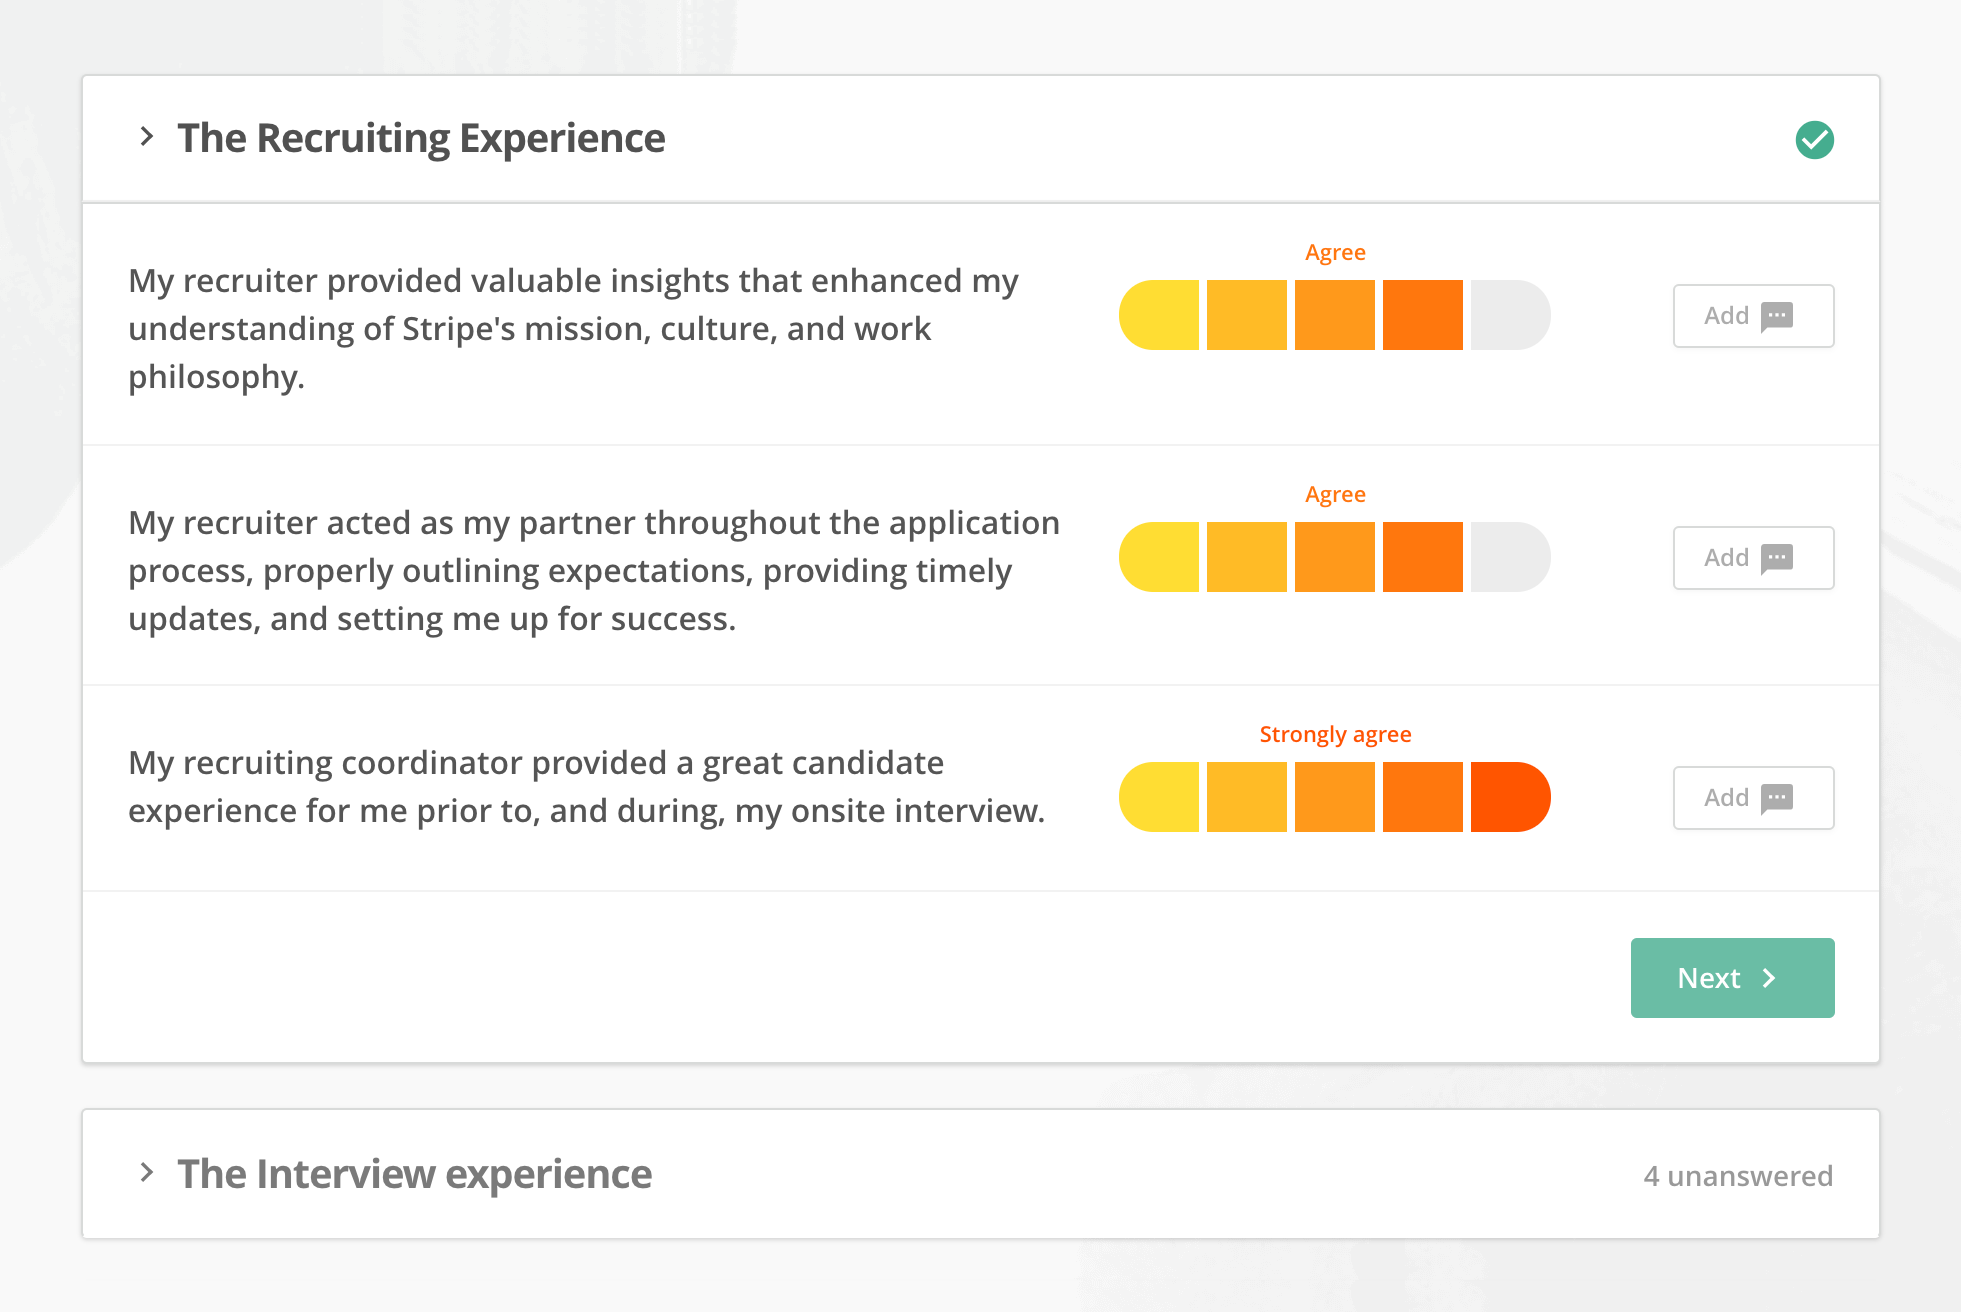
Task: Click comment bubble icon for Stripe's mission question
Action: [x=1777, y=316]
